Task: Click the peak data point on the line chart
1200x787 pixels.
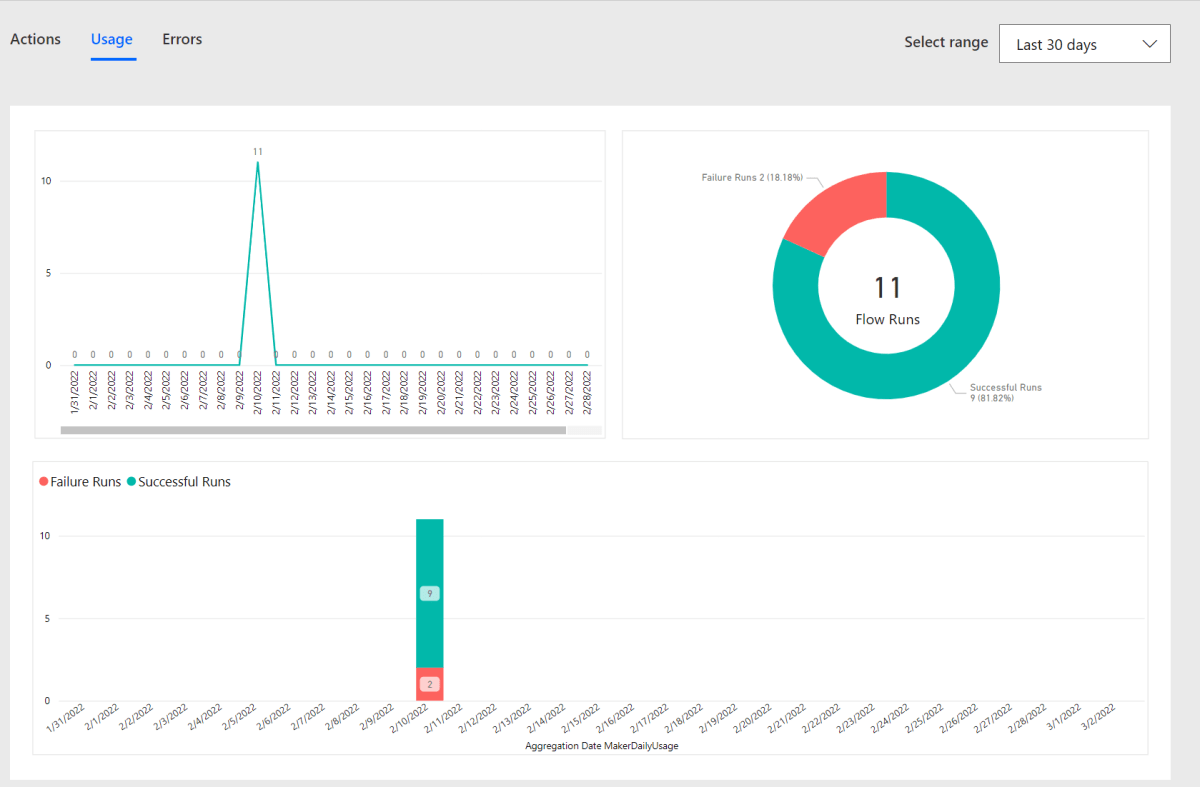Action: [257, 163]
